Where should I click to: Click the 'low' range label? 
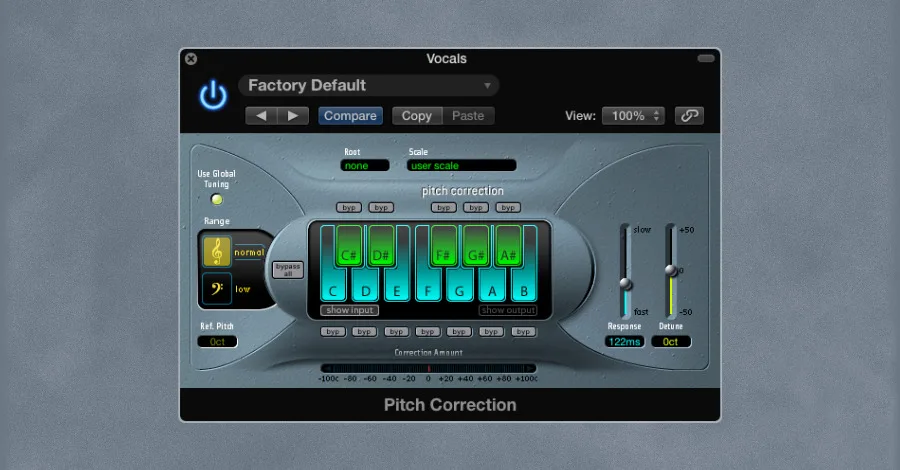tap(243, 289)
